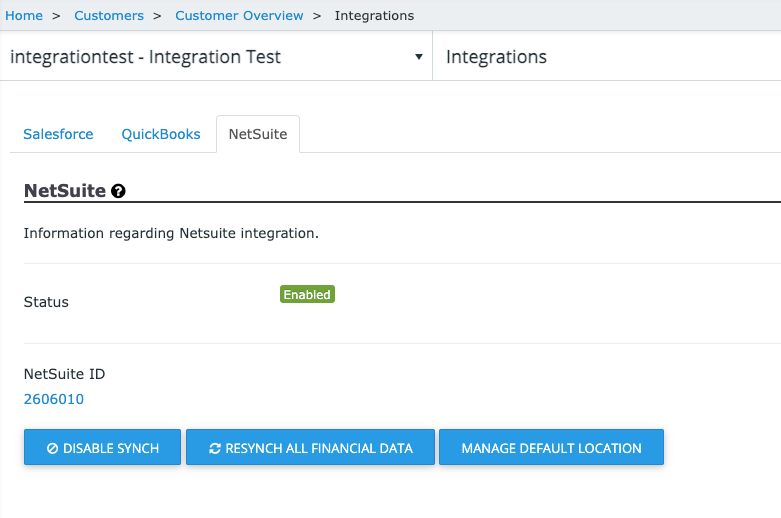Viewport: 781px width, 518px height.
Task: Navigate to Customer Overview breadcrumb
Action: coord(239,15)
